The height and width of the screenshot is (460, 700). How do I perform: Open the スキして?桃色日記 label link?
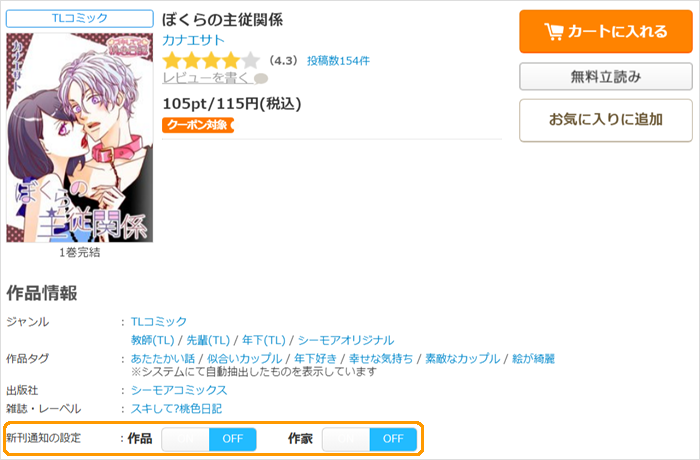(176, 409)
